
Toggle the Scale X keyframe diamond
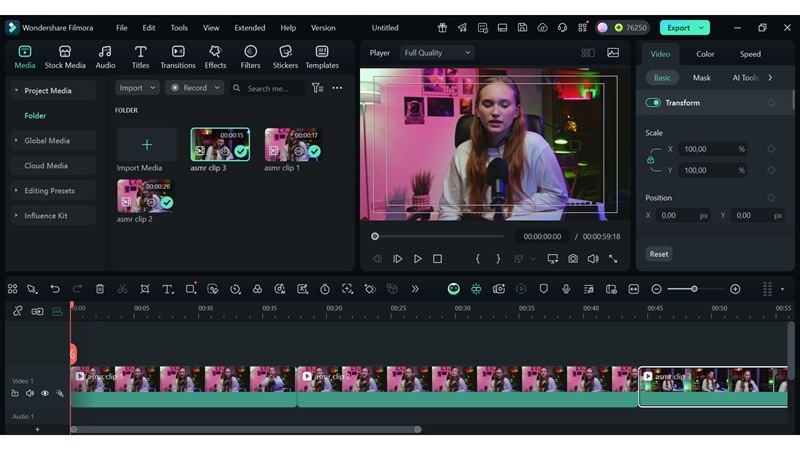coord(771,149)
